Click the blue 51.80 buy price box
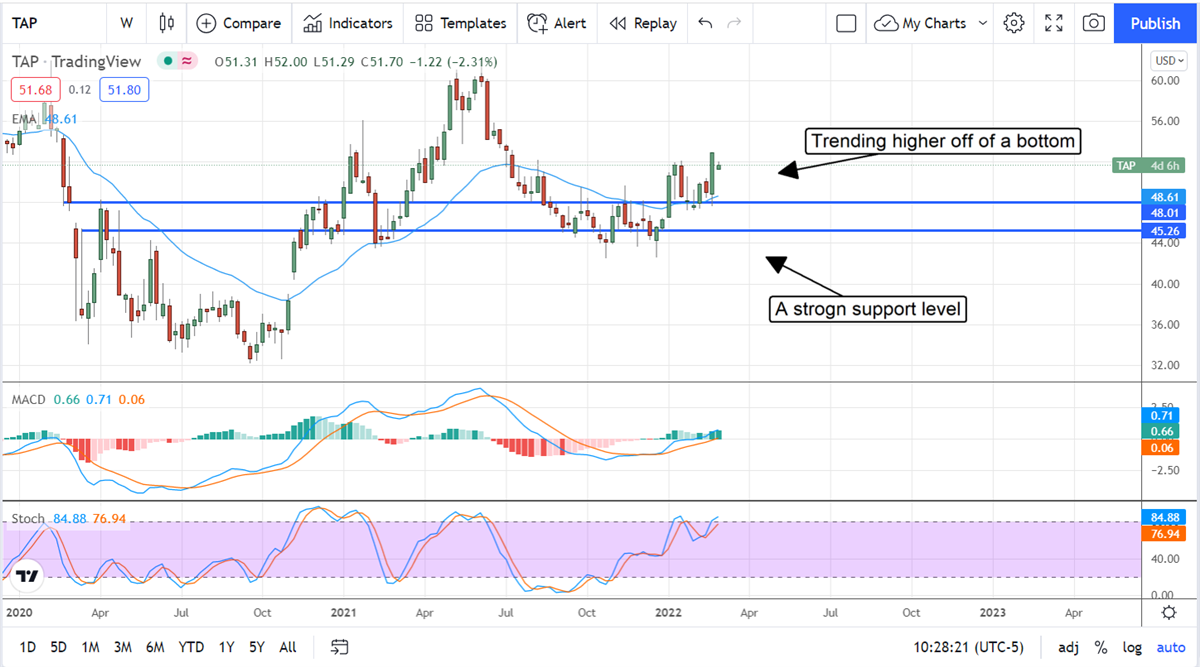This screenshot has height=667, width=1200. (x=126, y=90)
